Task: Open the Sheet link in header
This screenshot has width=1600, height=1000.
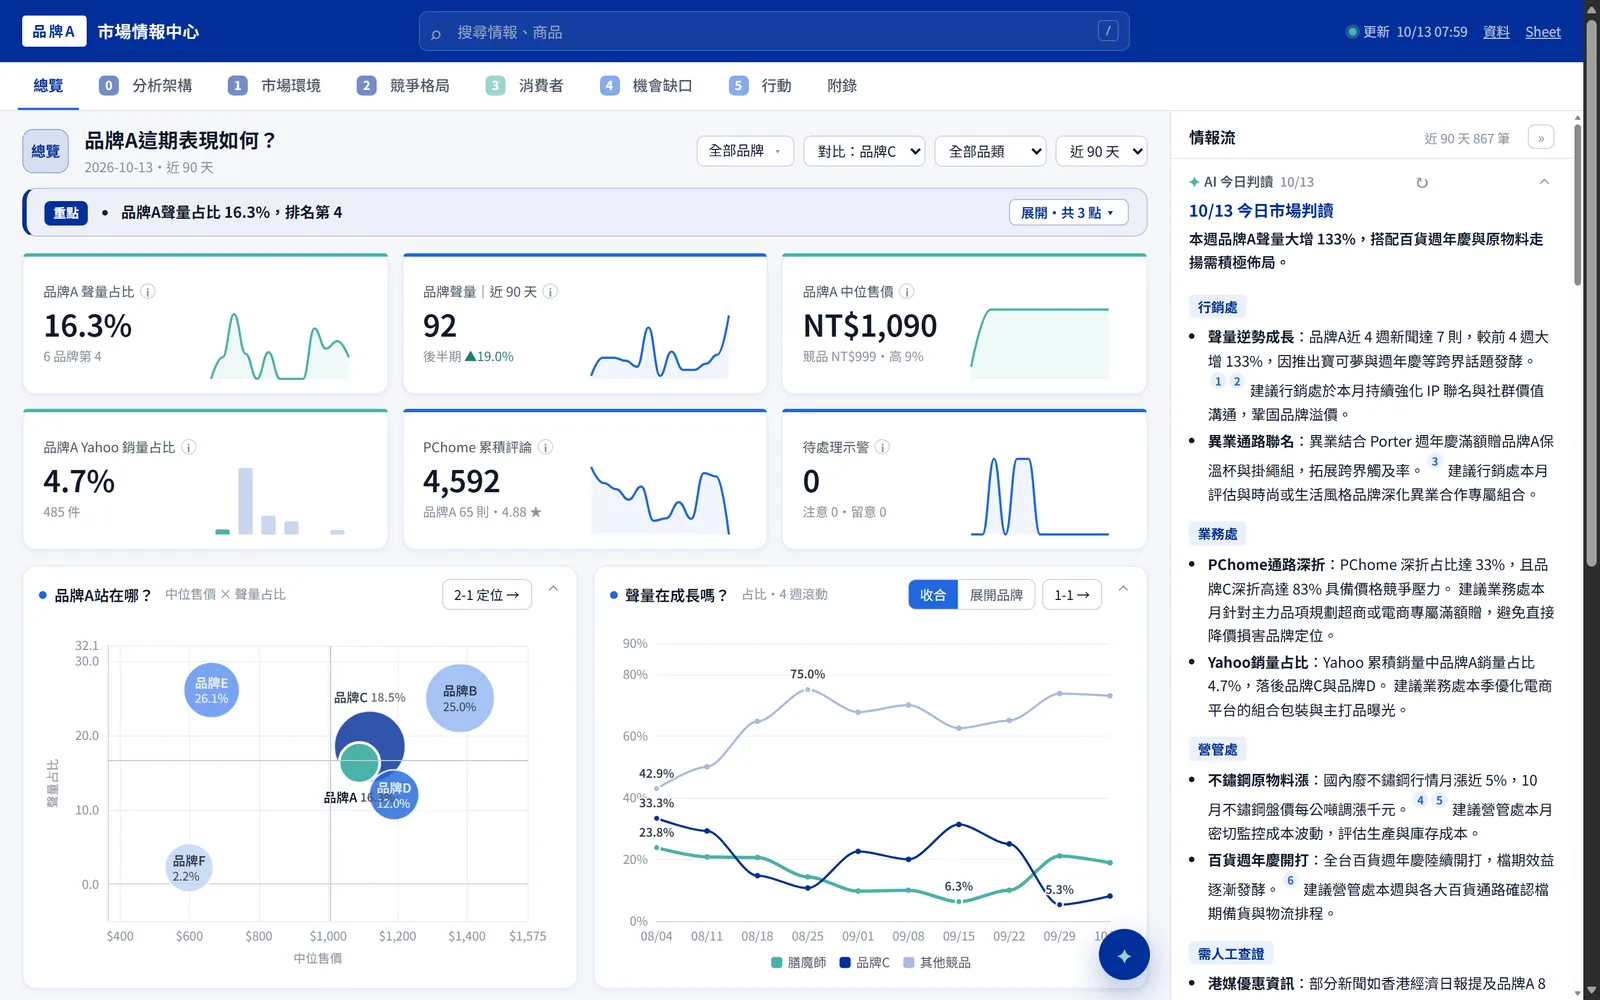Action: 1543,32
